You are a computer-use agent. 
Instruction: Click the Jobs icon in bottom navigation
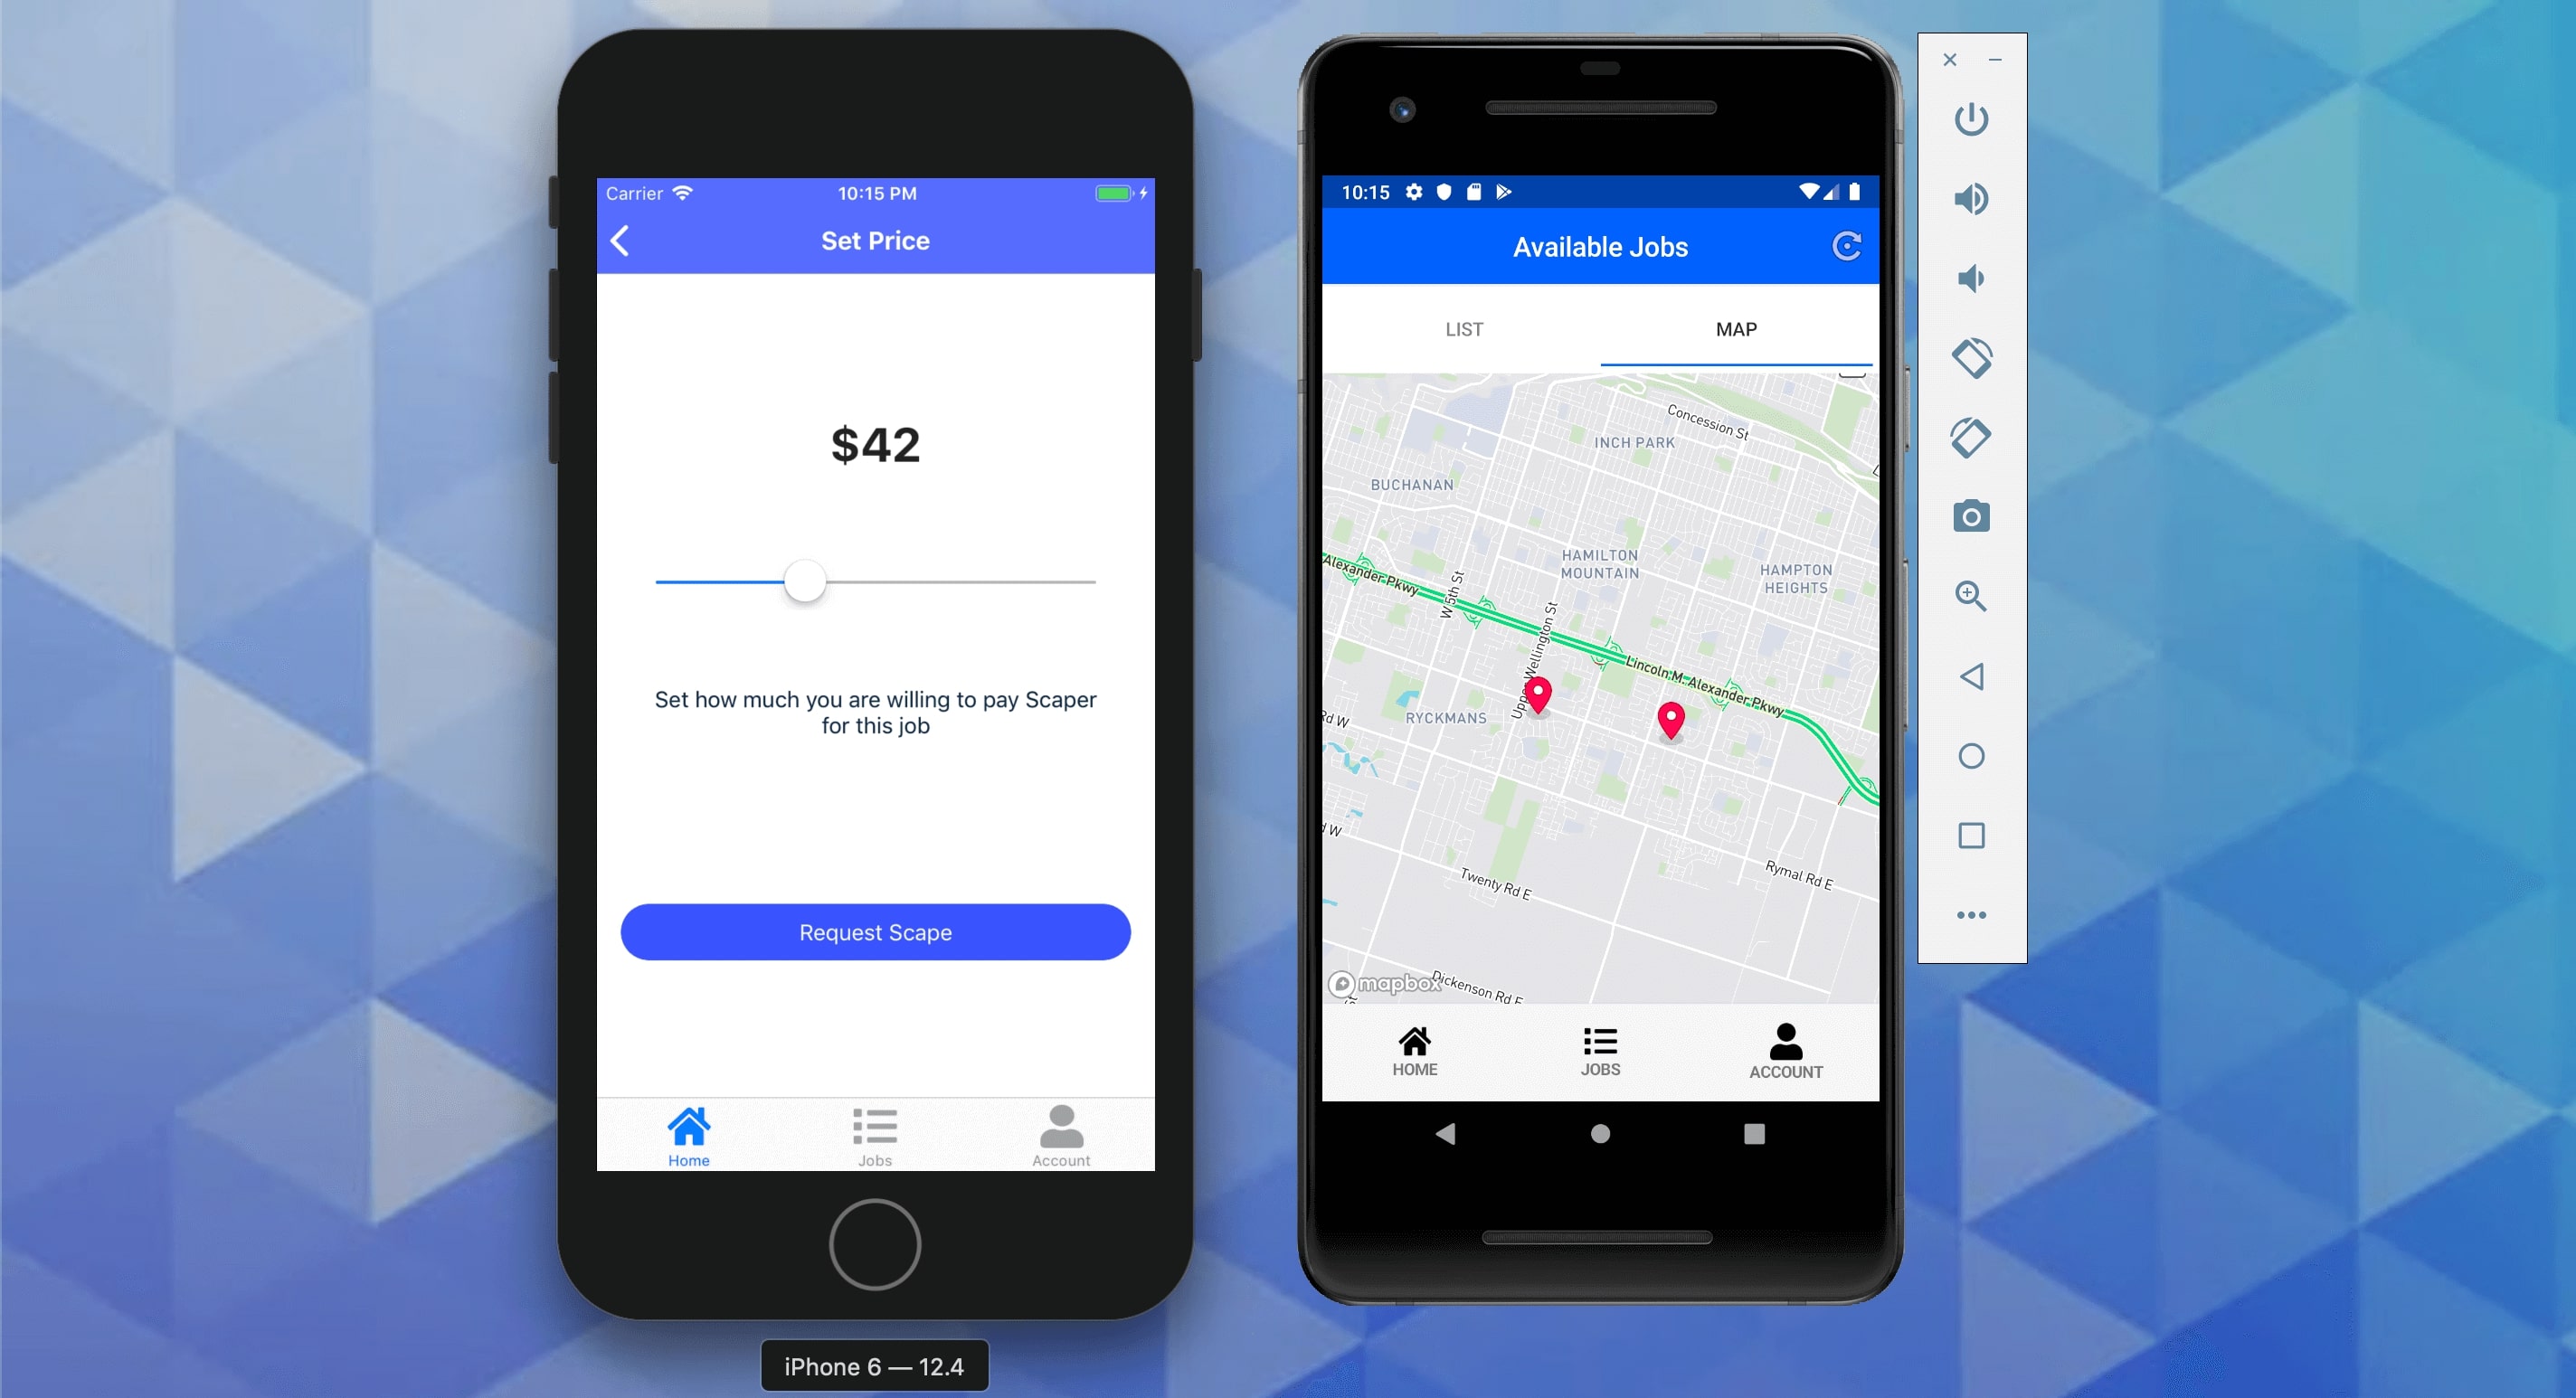coord(873,1129)
